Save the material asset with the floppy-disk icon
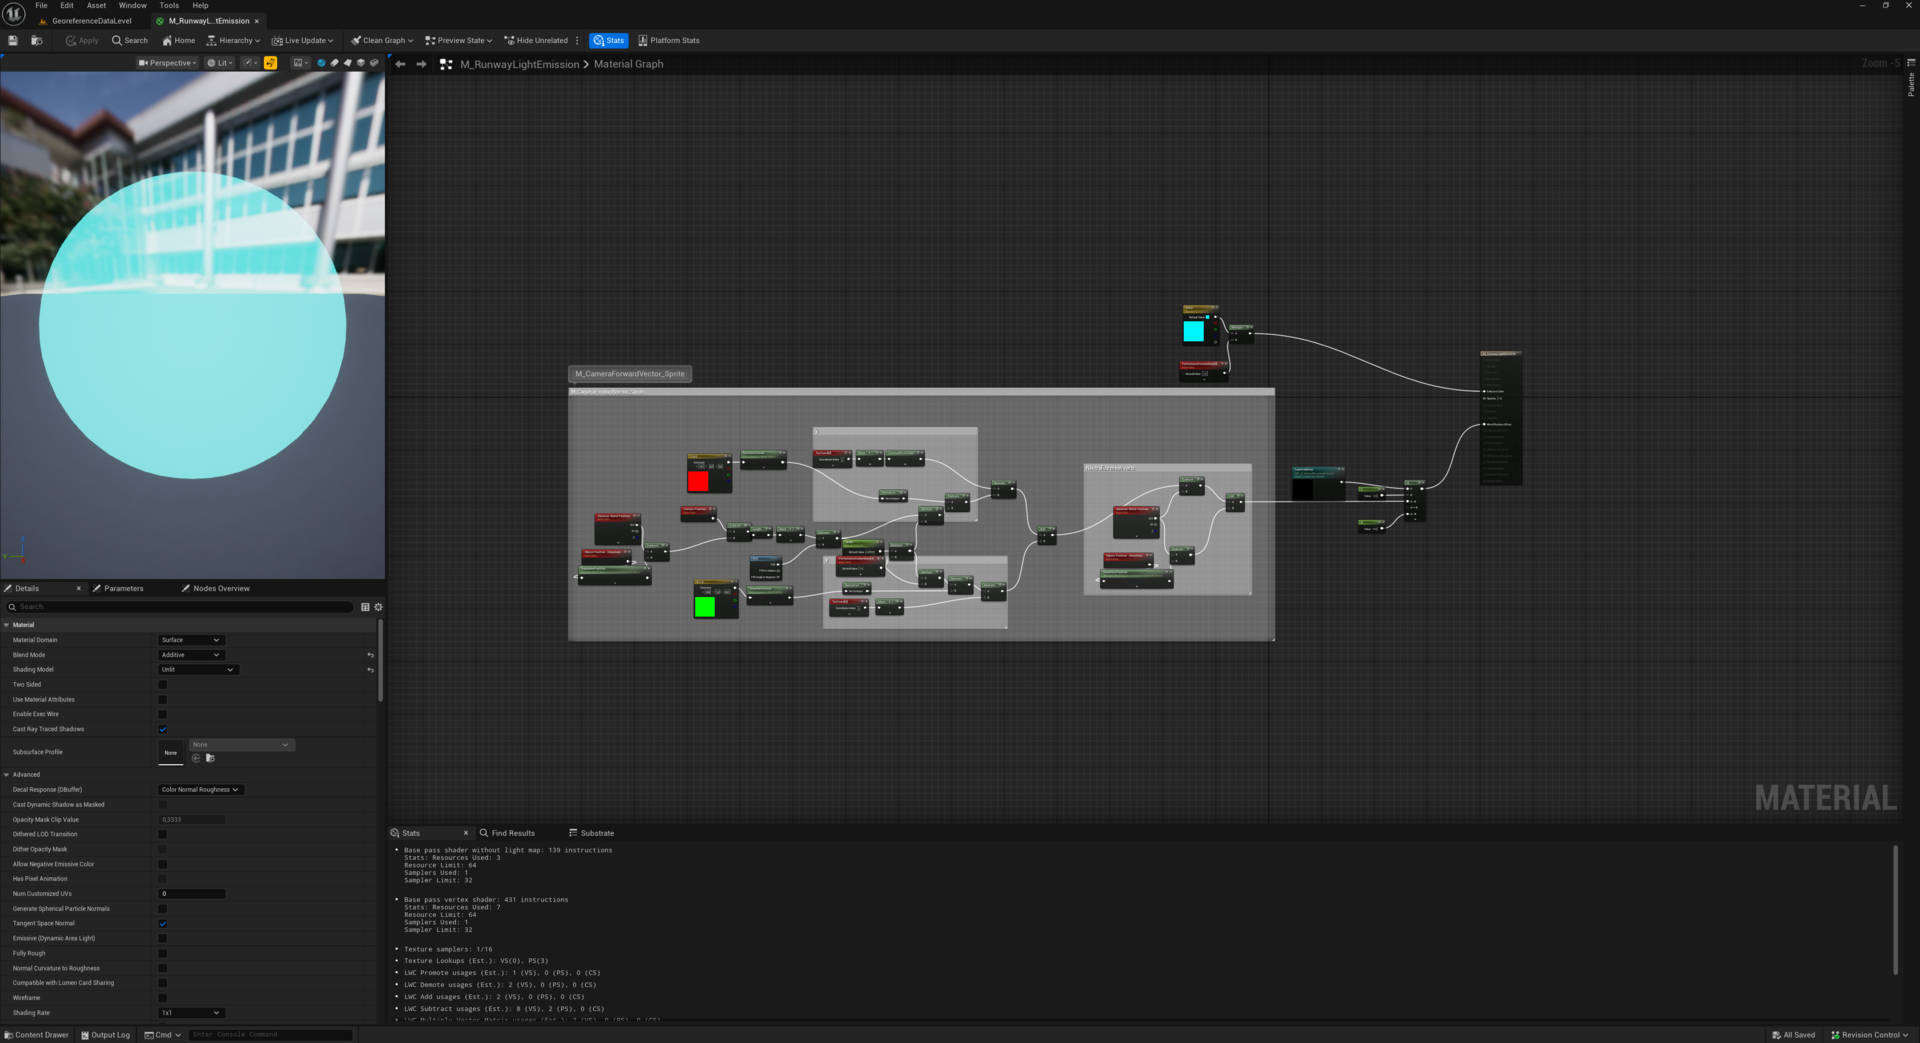The width and height of the screenshot is (1920, 1043). point(13,41)
